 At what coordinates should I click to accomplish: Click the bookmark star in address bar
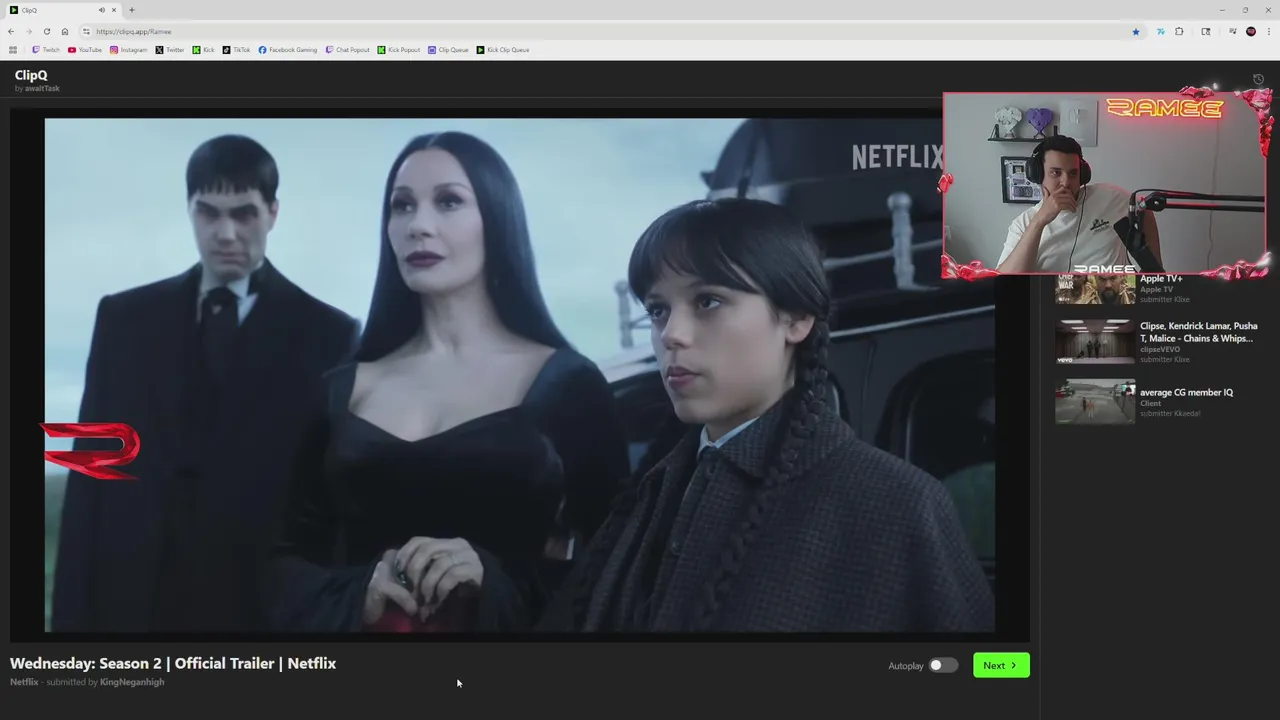tap(1136, 31)
